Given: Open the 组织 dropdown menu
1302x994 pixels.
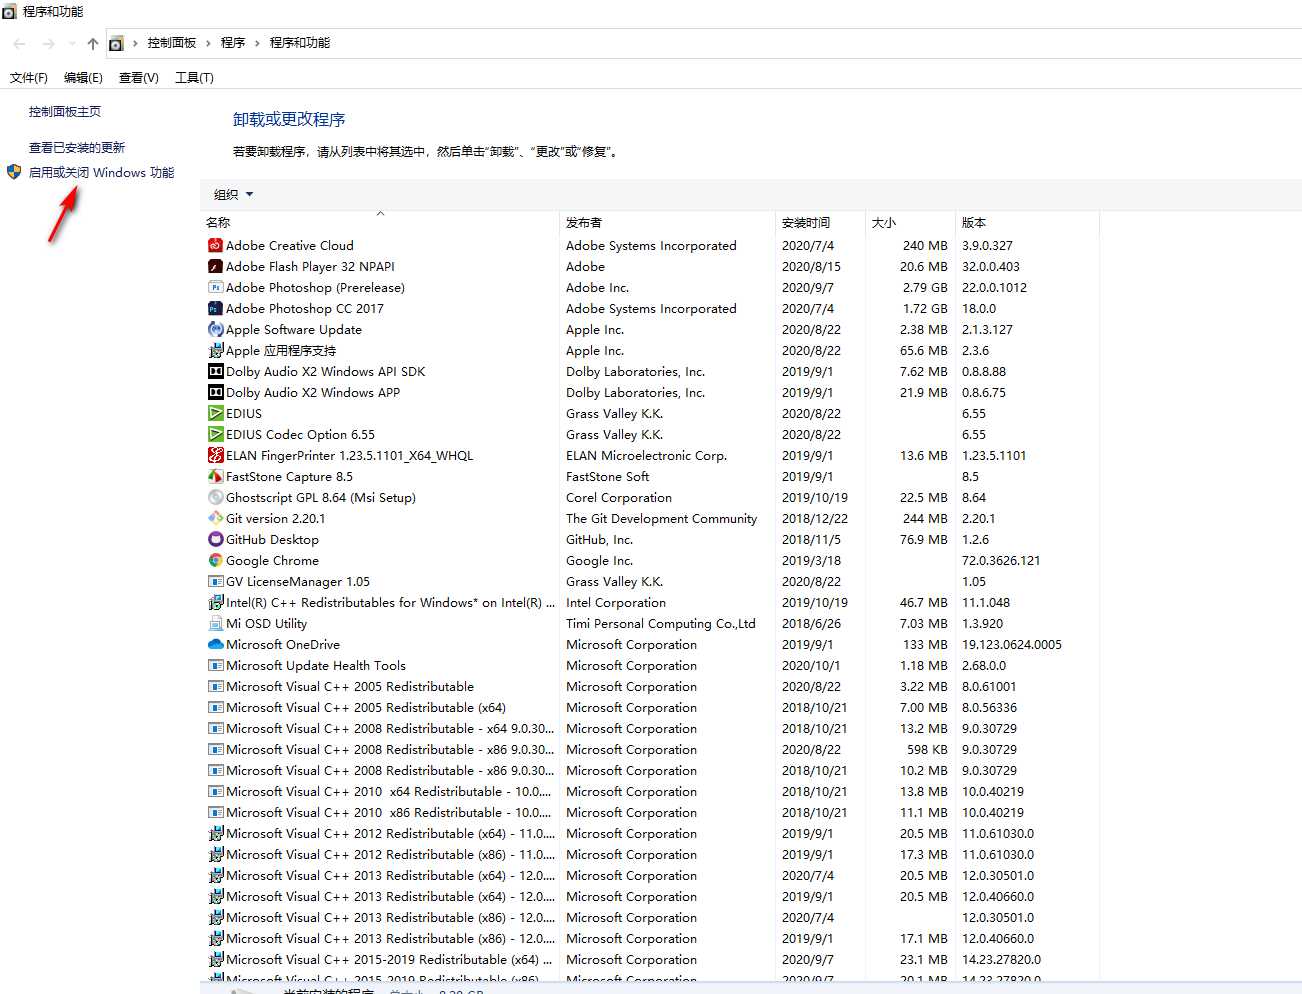Looking at the screenshot, I should point(233,194).
